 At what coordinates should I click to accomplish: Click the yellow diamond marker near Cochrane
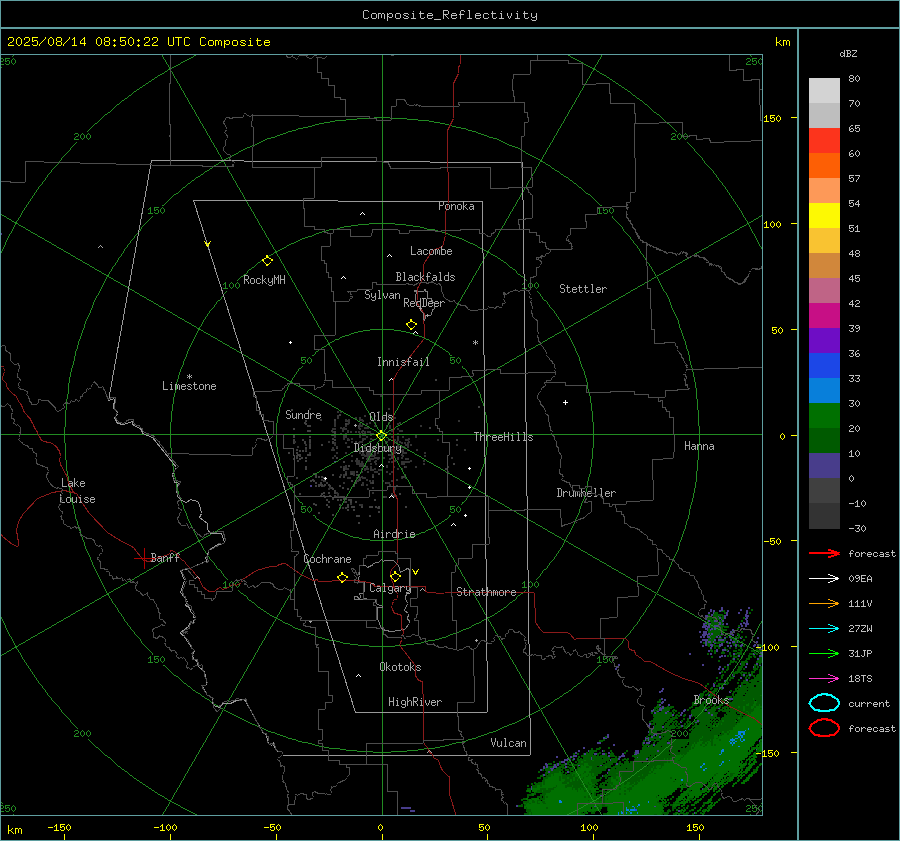point(342,577)
